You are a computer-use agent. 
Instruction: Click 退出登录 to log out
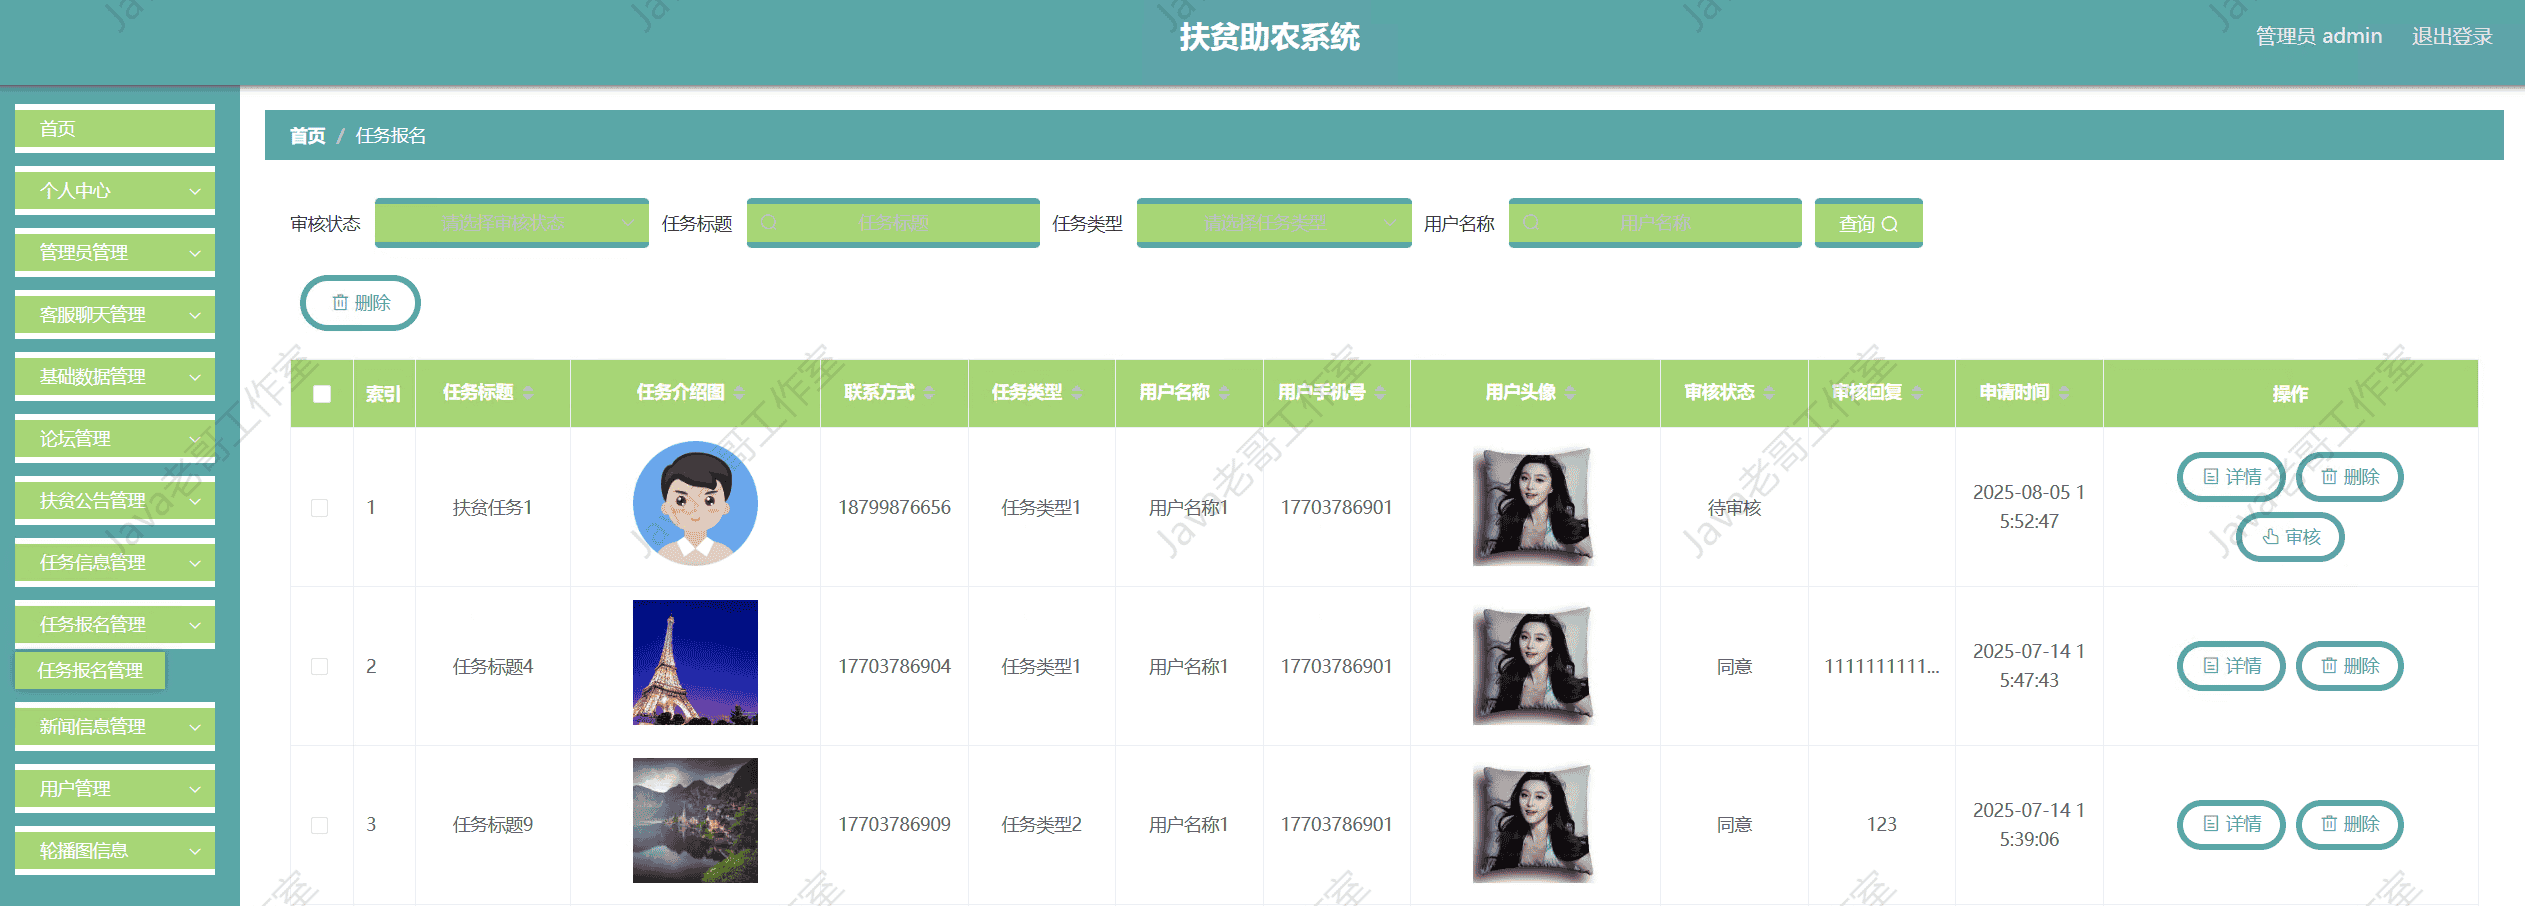(2452, 36)
